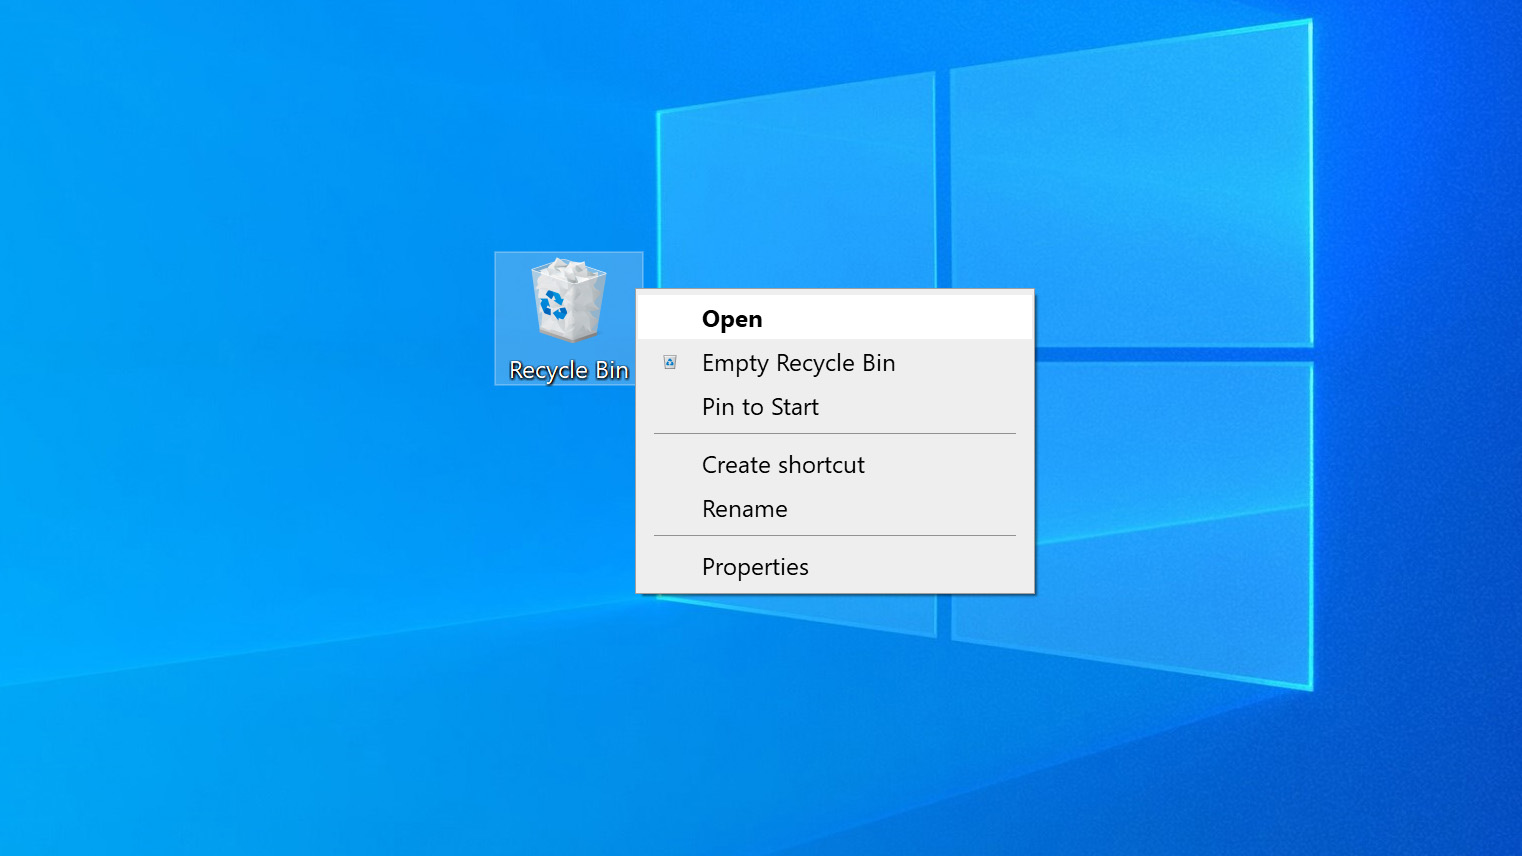
Task: Choose Create shortcut from the menu
Action: pos(835,465)
